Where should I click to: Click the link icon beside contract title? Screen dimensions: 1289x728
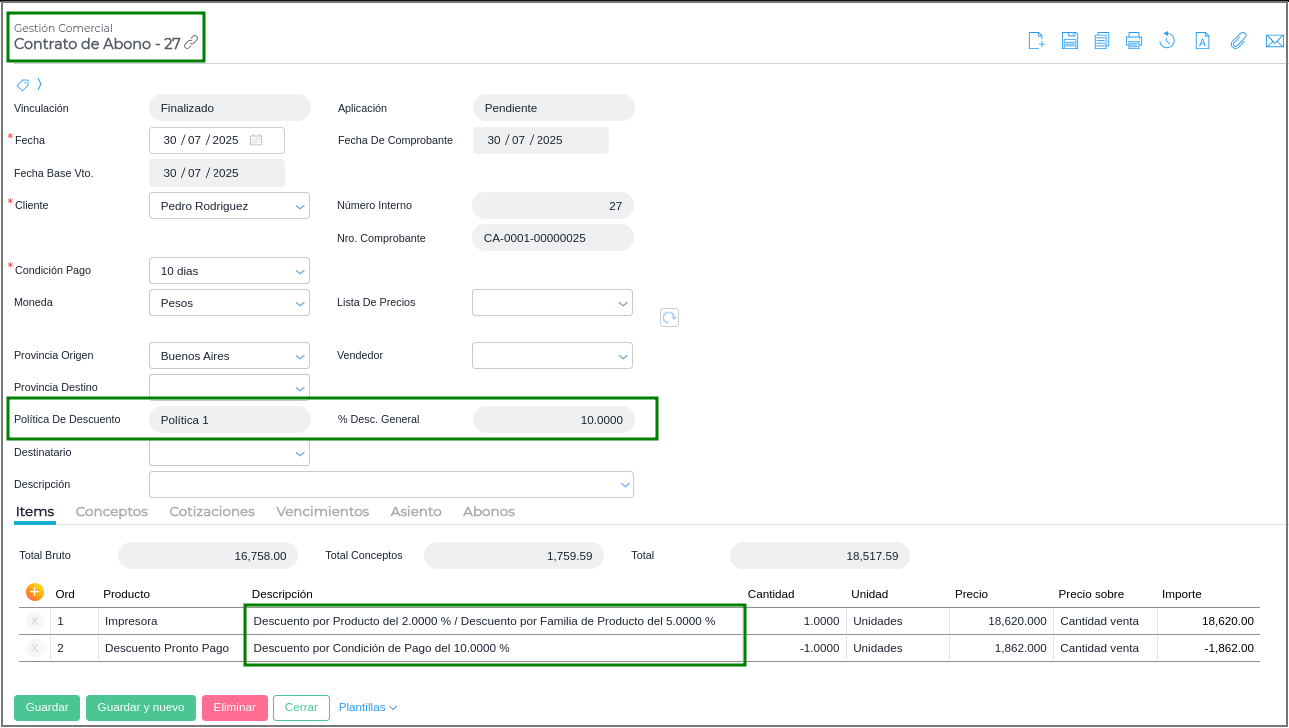[191, 43]
